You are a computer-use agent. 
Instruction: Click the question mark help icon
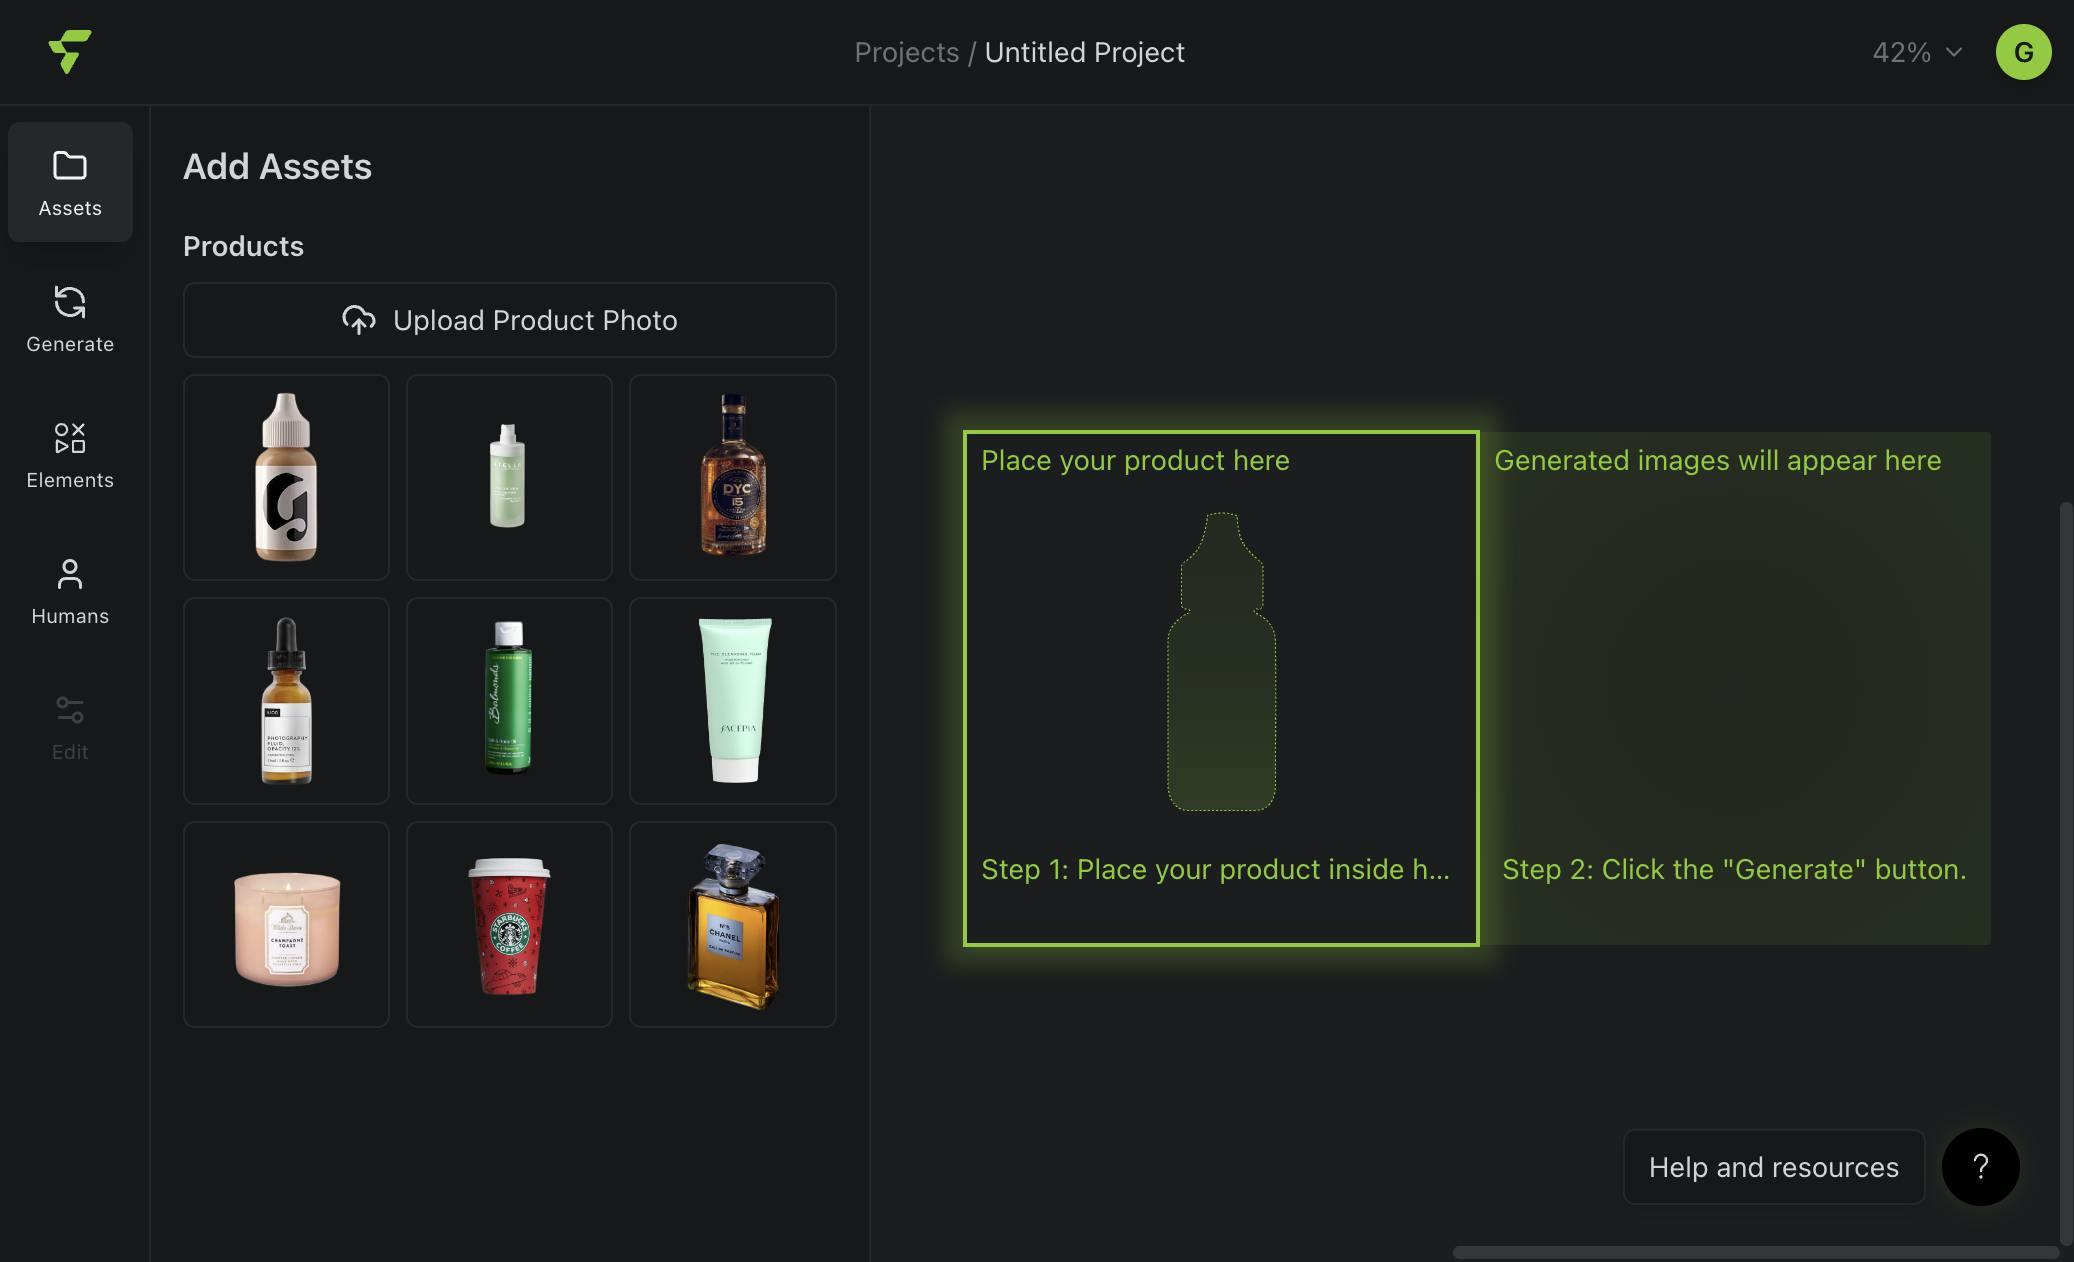pos(1980,1166)
